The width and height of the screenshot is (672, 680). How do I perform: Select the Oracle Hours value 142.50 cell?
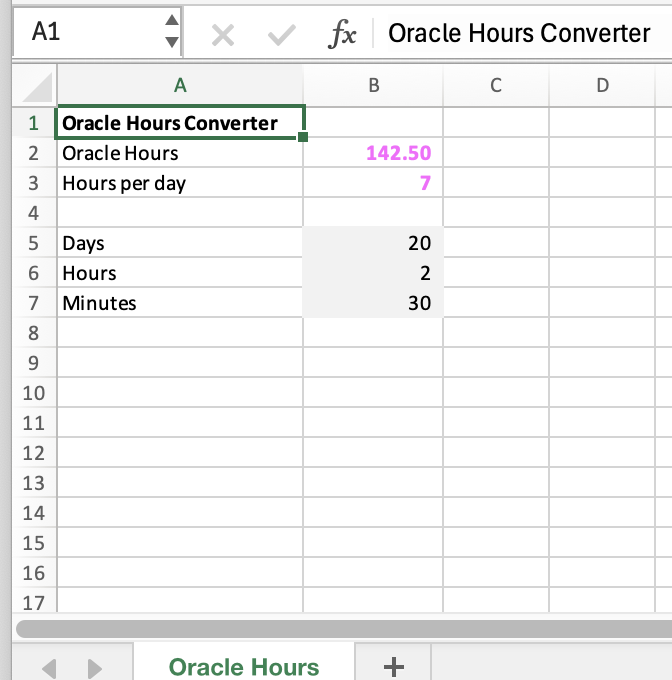373,153
